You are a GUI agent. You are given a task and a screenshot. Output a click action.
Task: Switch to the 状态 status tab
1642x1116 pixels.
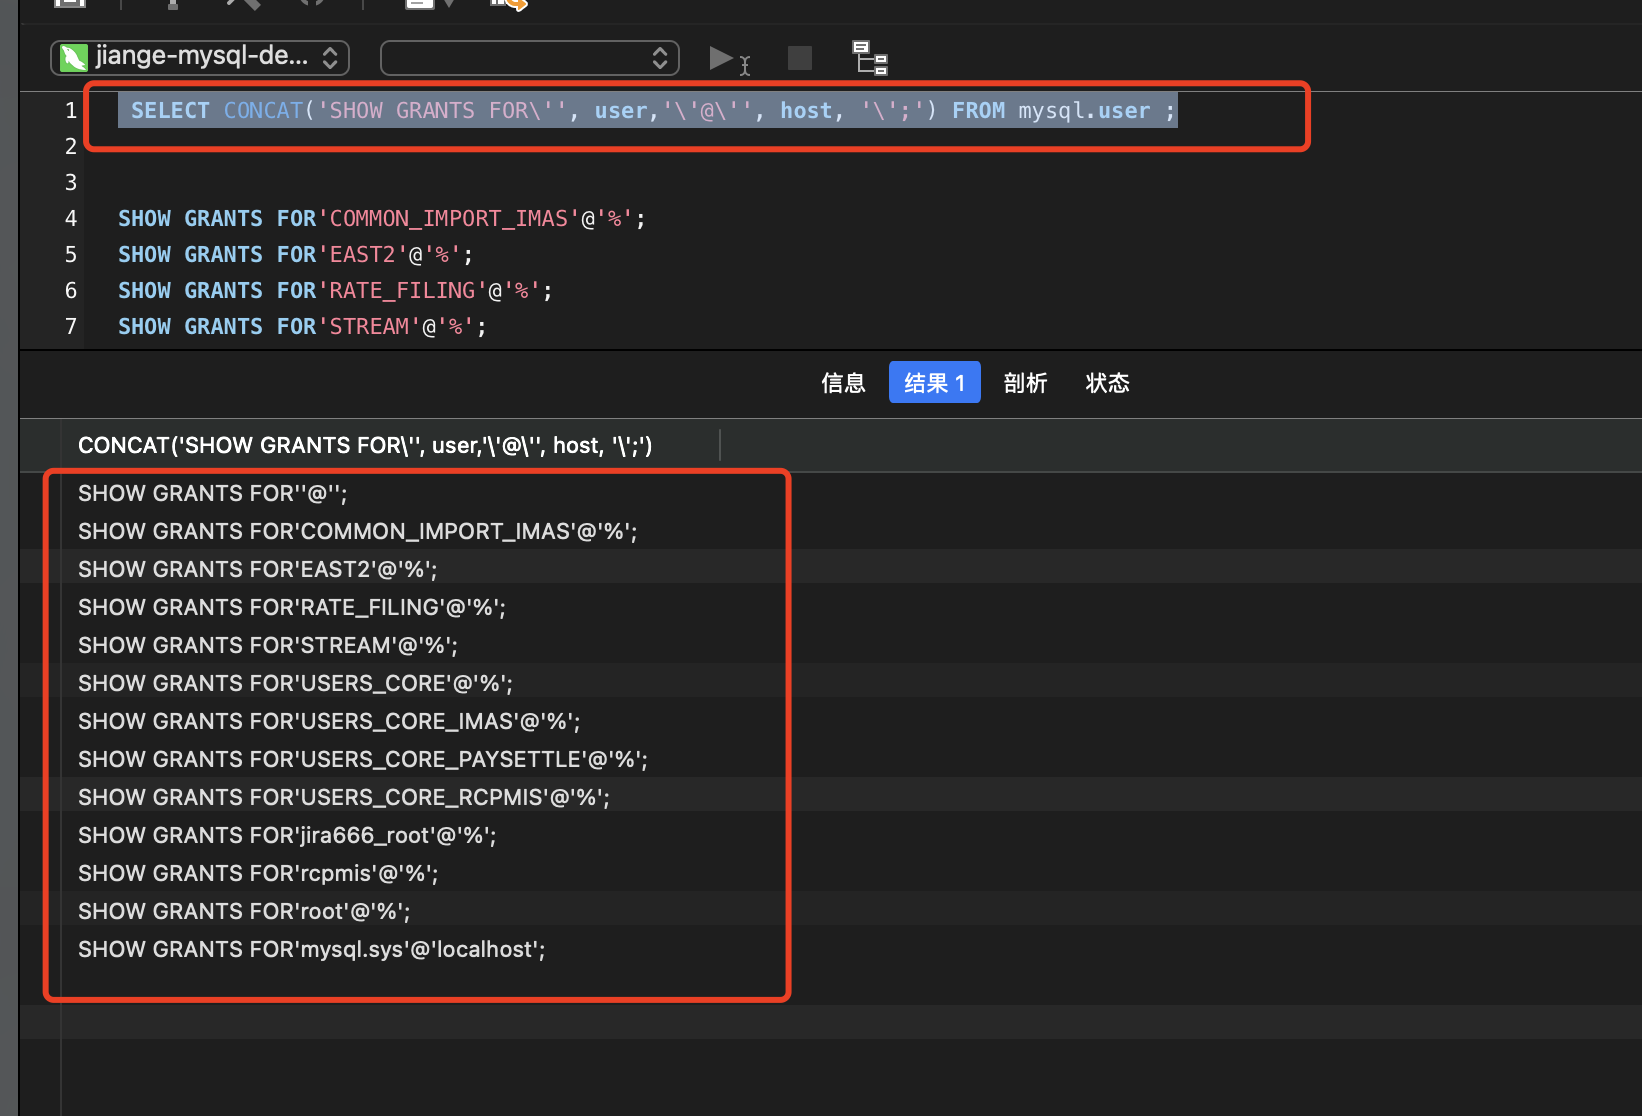click(1107, 383)
